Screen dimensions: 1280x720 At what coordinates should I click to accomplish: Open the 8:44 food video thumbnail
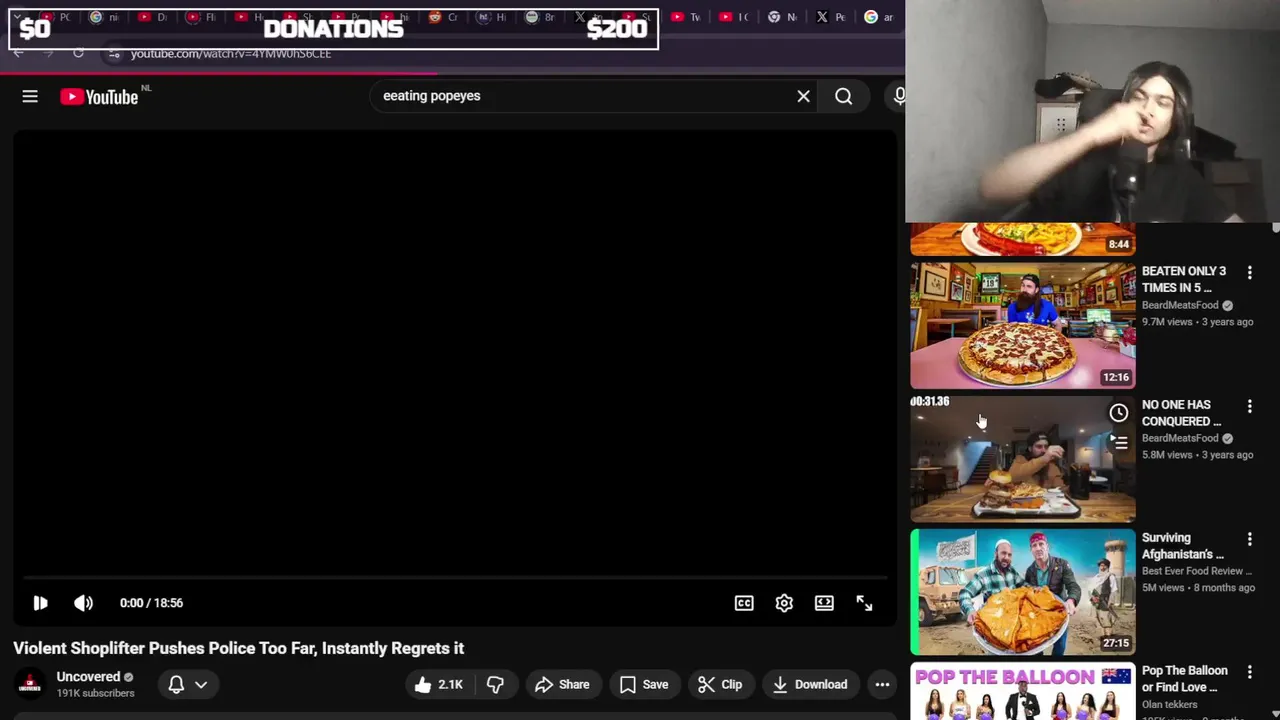[x=1023, y=239]
